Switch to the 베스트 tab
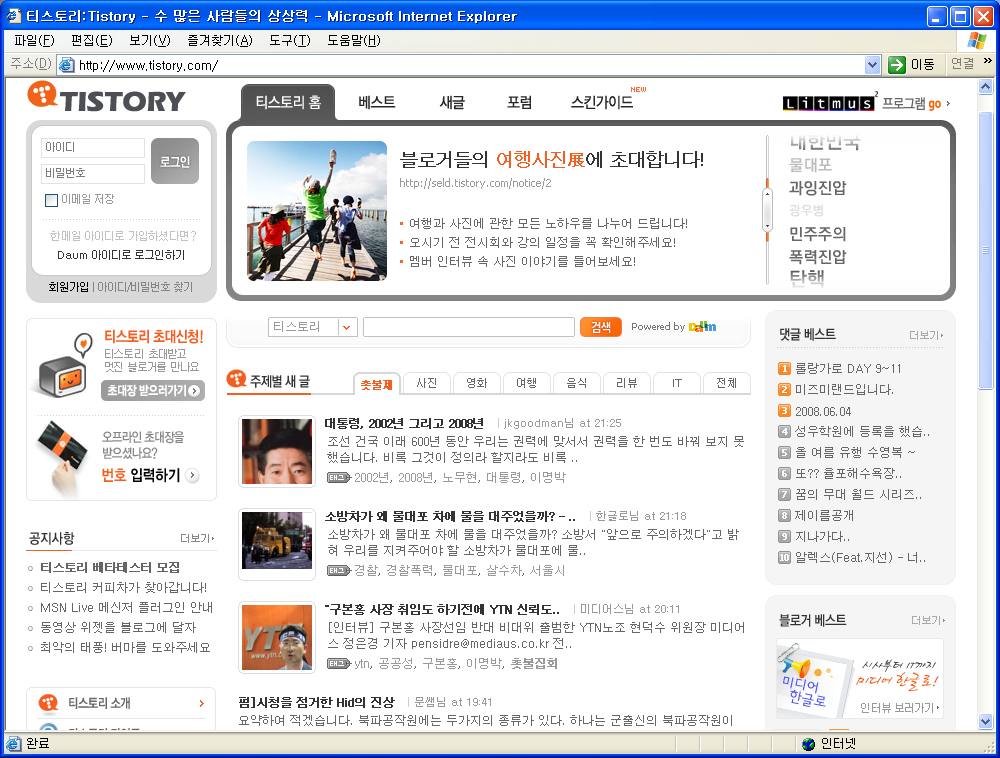This screenshot has width=1000, height=758. click(x=376, y=102)
